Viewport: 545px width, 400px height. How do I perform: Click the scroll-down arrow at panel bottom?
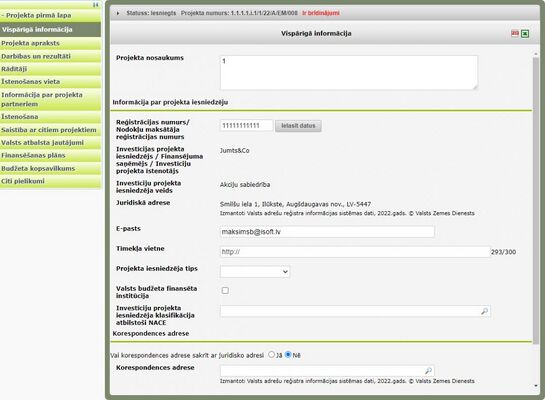[x=536, y=386]
